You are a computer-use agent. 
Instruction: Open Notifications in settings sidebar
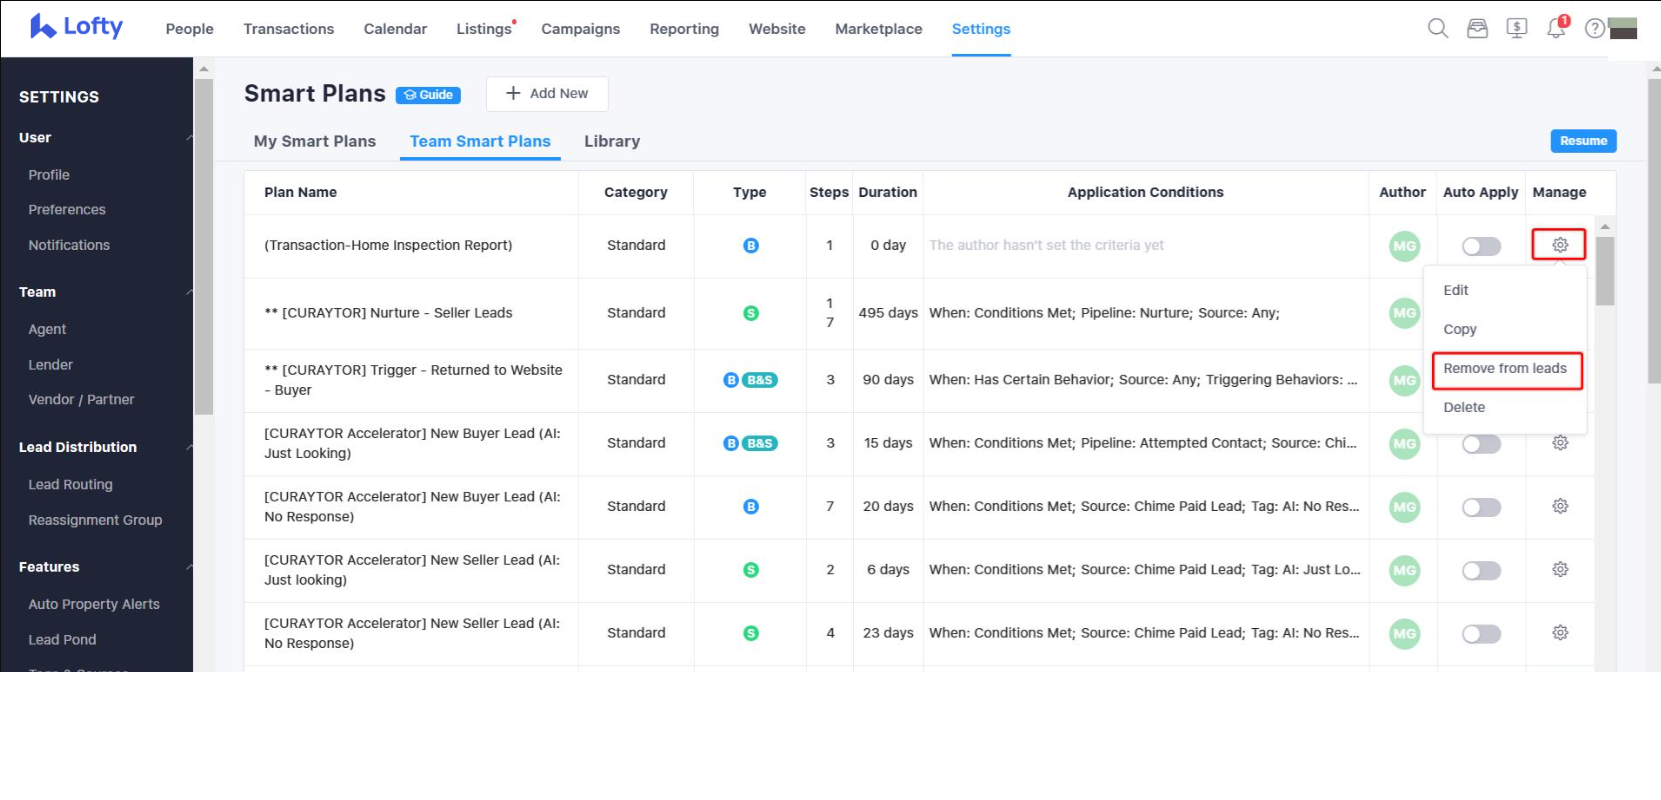pos(69,245)
